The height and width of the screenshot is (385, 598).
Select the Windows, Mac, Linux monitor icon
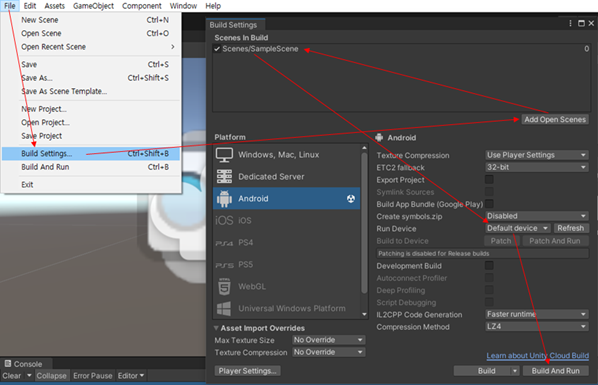coord(224,155)
